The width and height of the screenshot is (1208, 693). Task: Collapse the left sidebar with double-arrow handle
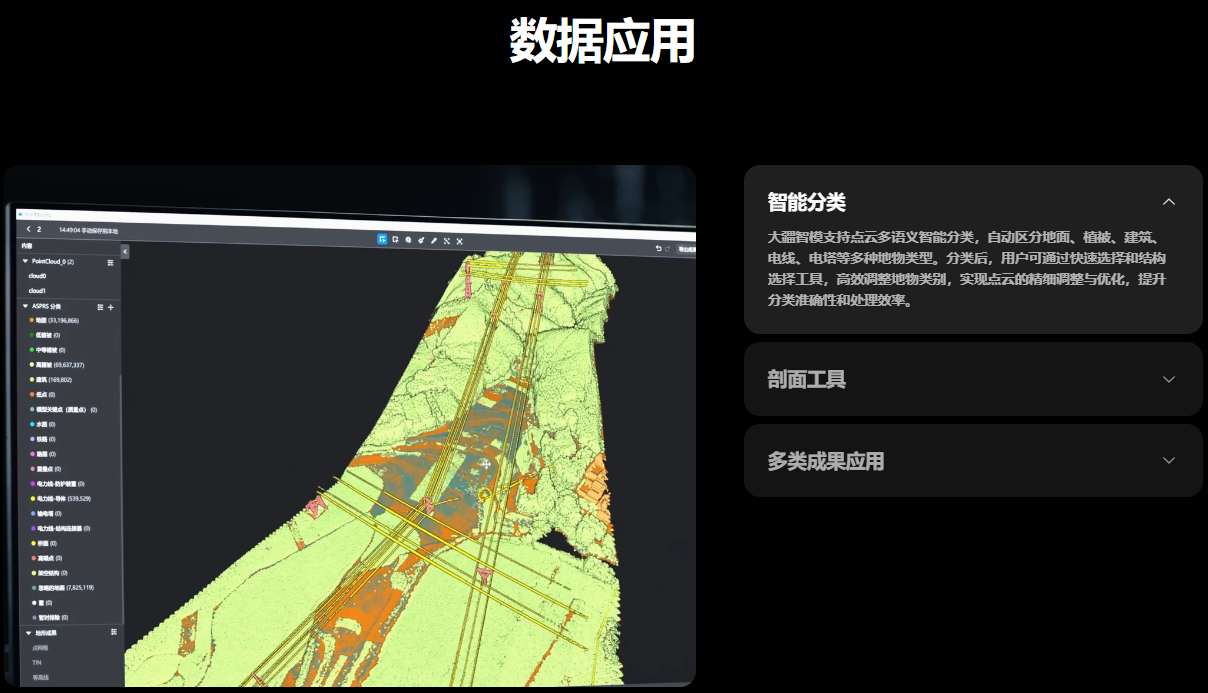click(x=124, y=251)
